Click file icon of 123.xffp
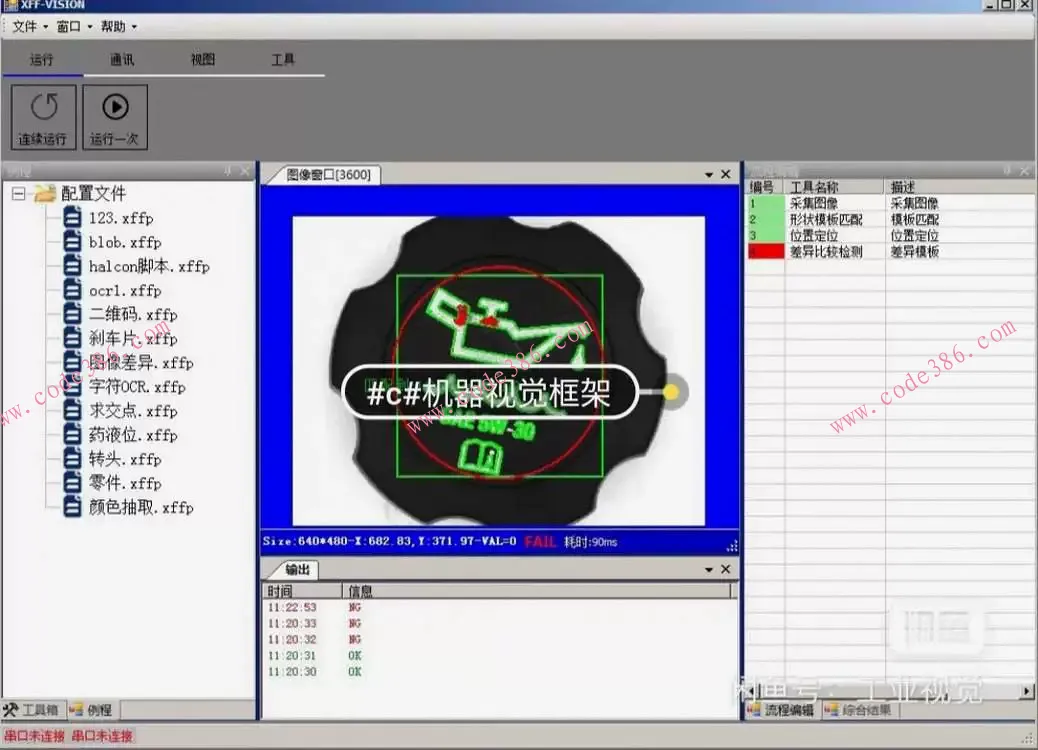This screenshot has width=1038, height=750. pos(72,218)
